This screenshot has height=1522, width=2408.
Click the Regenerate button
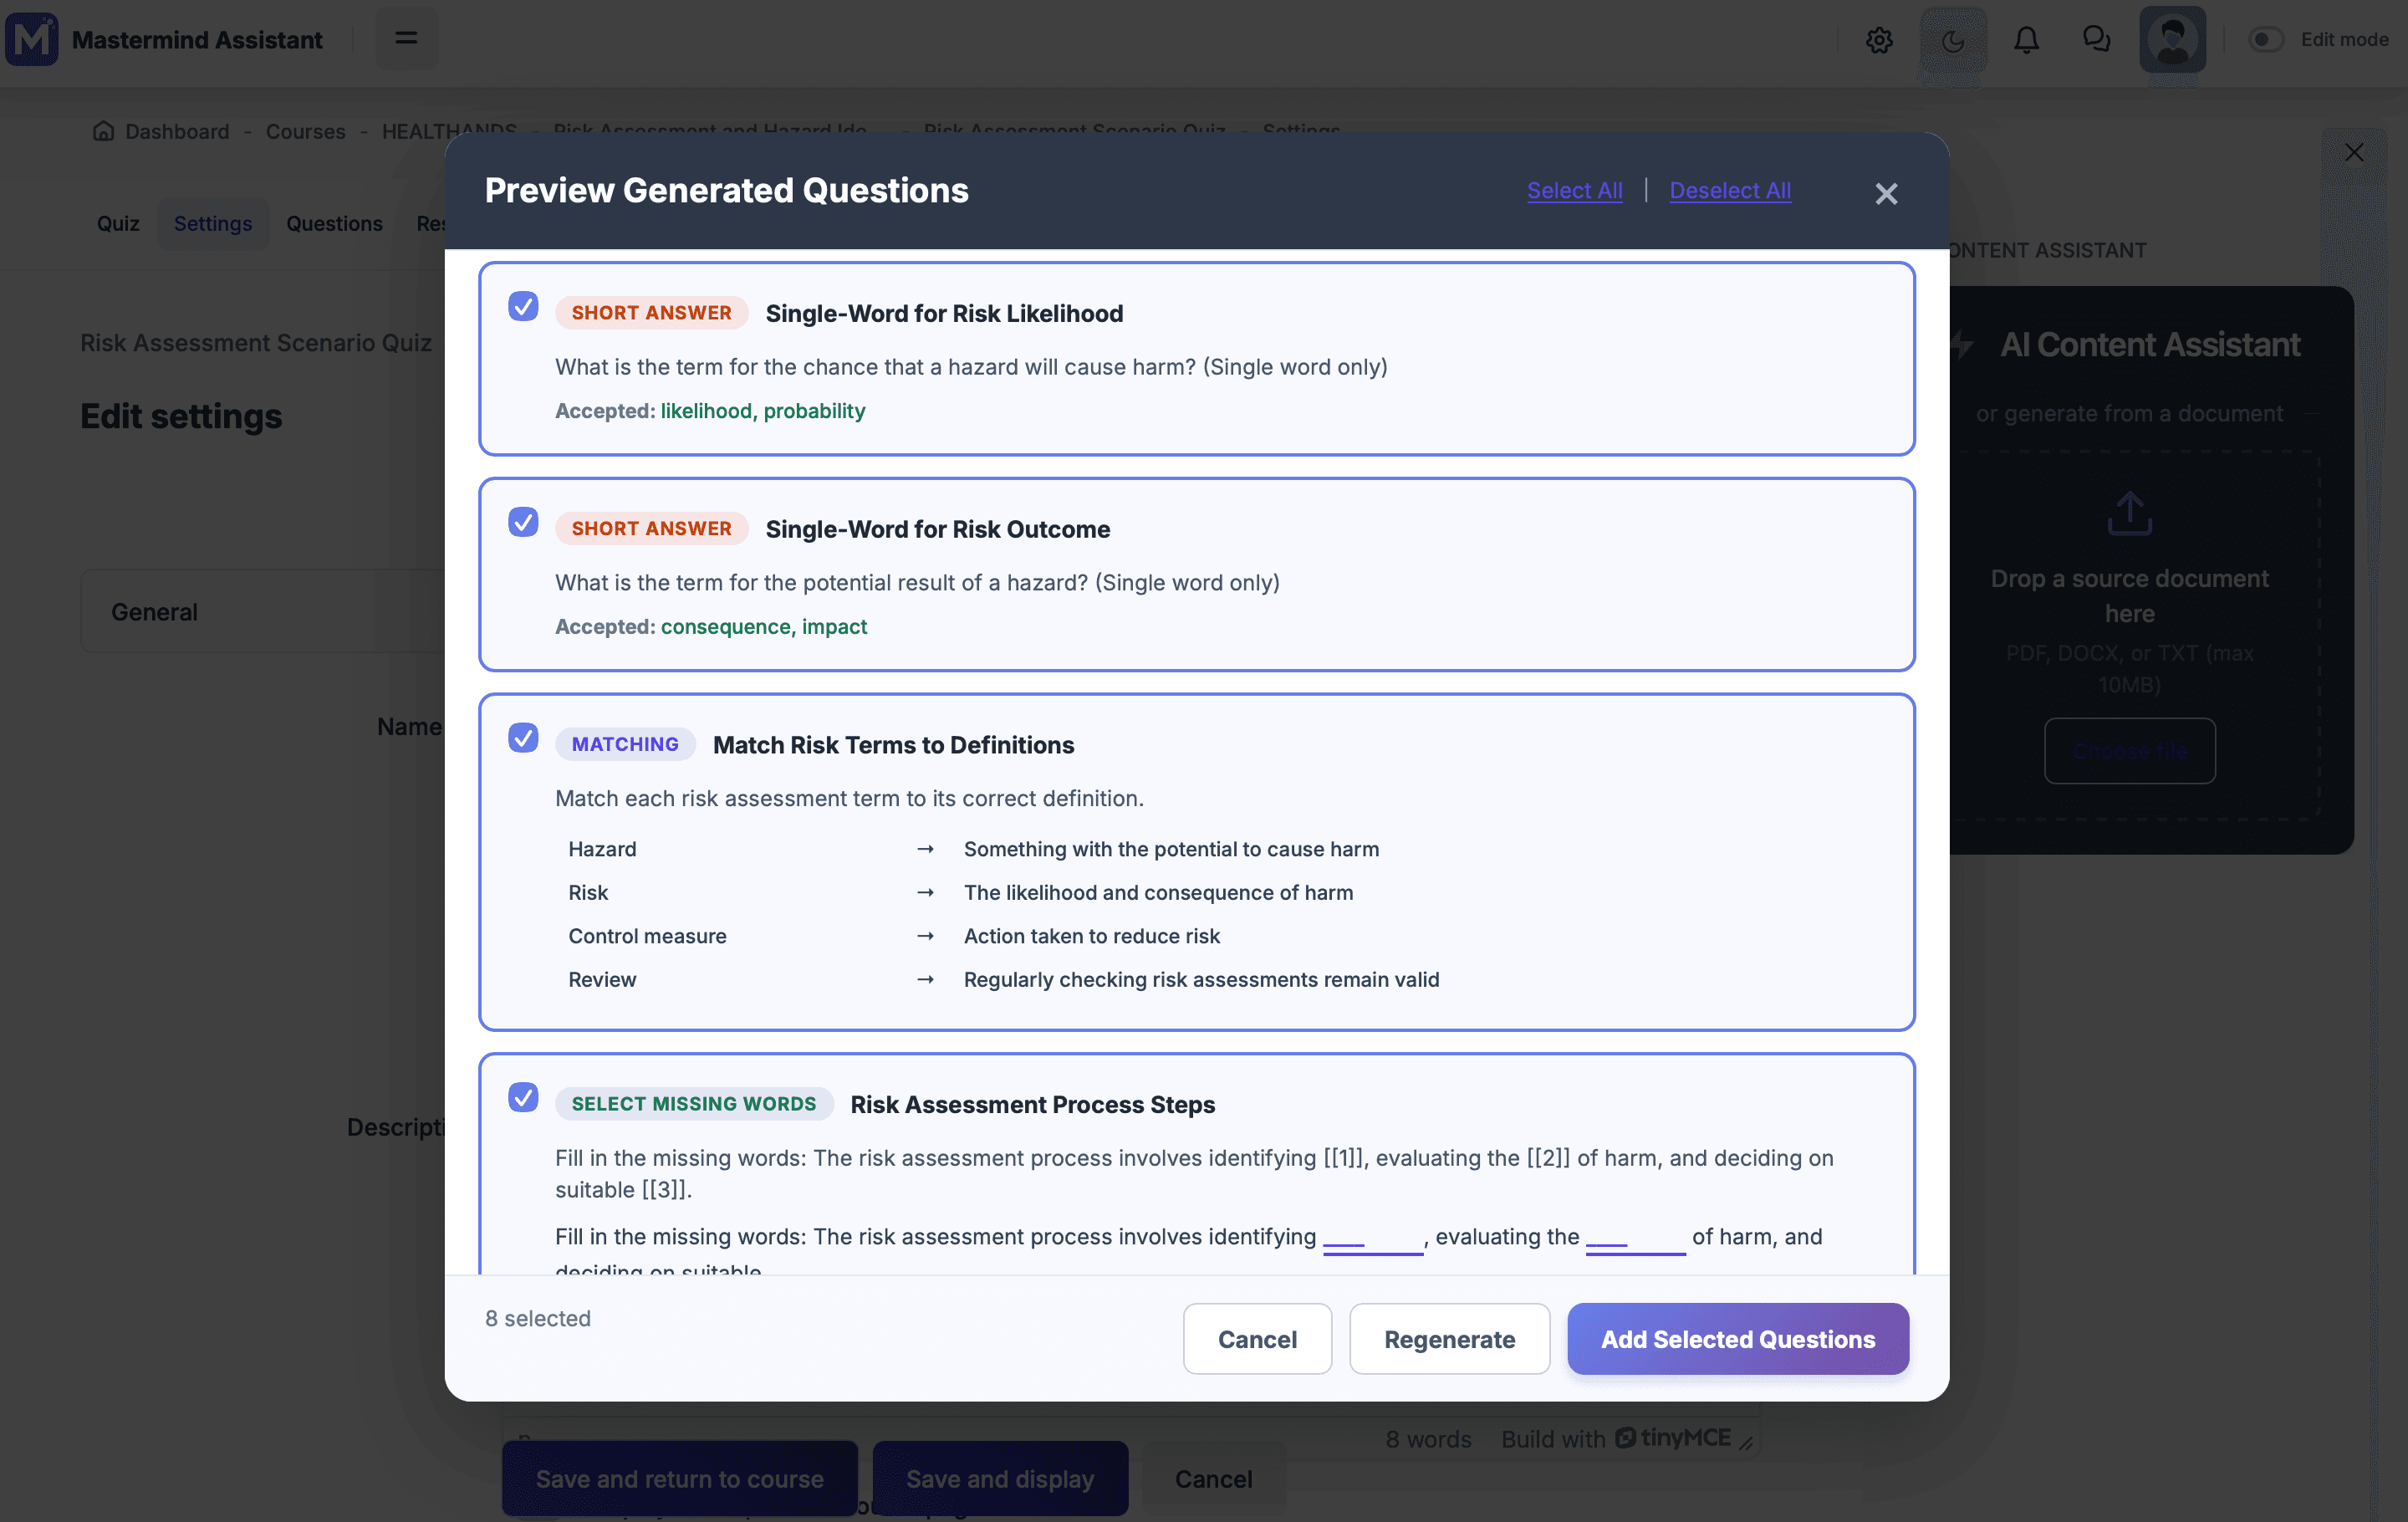1449,1339
